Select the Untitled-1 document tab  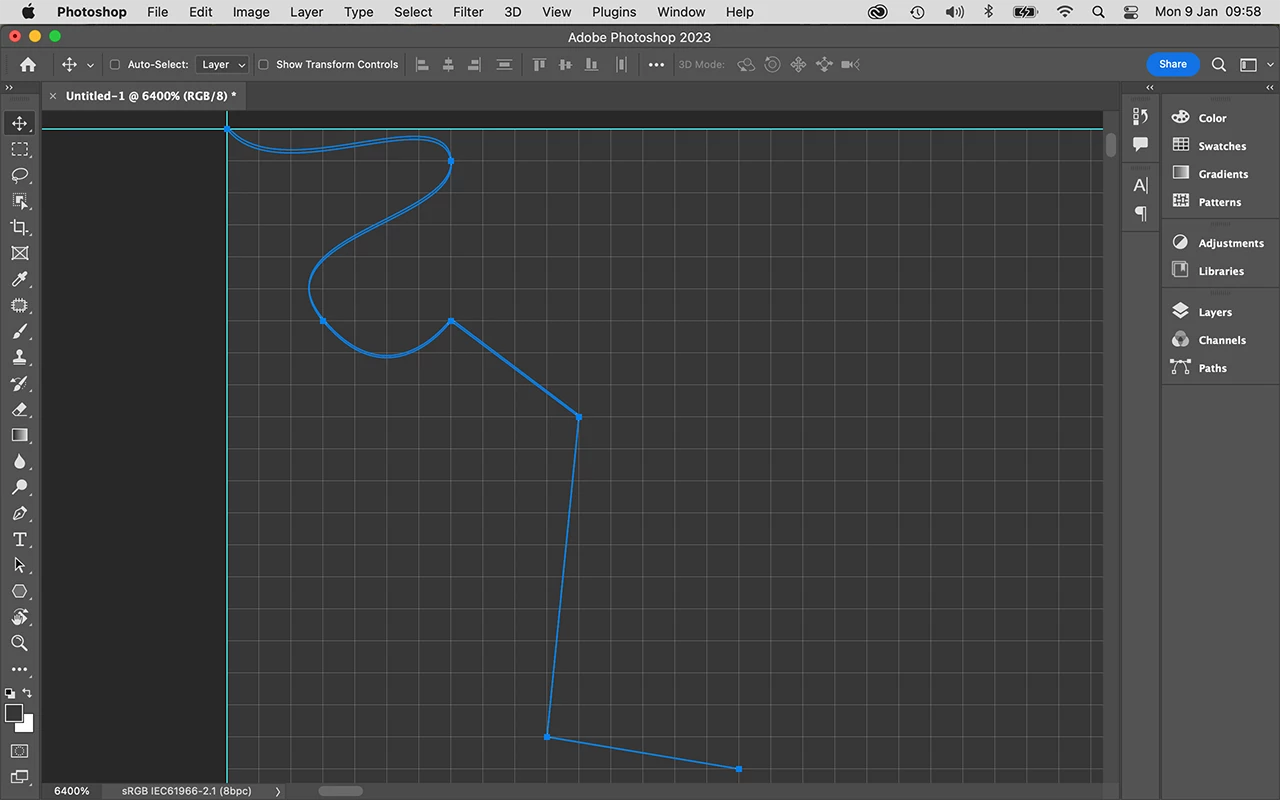(151, 96)
